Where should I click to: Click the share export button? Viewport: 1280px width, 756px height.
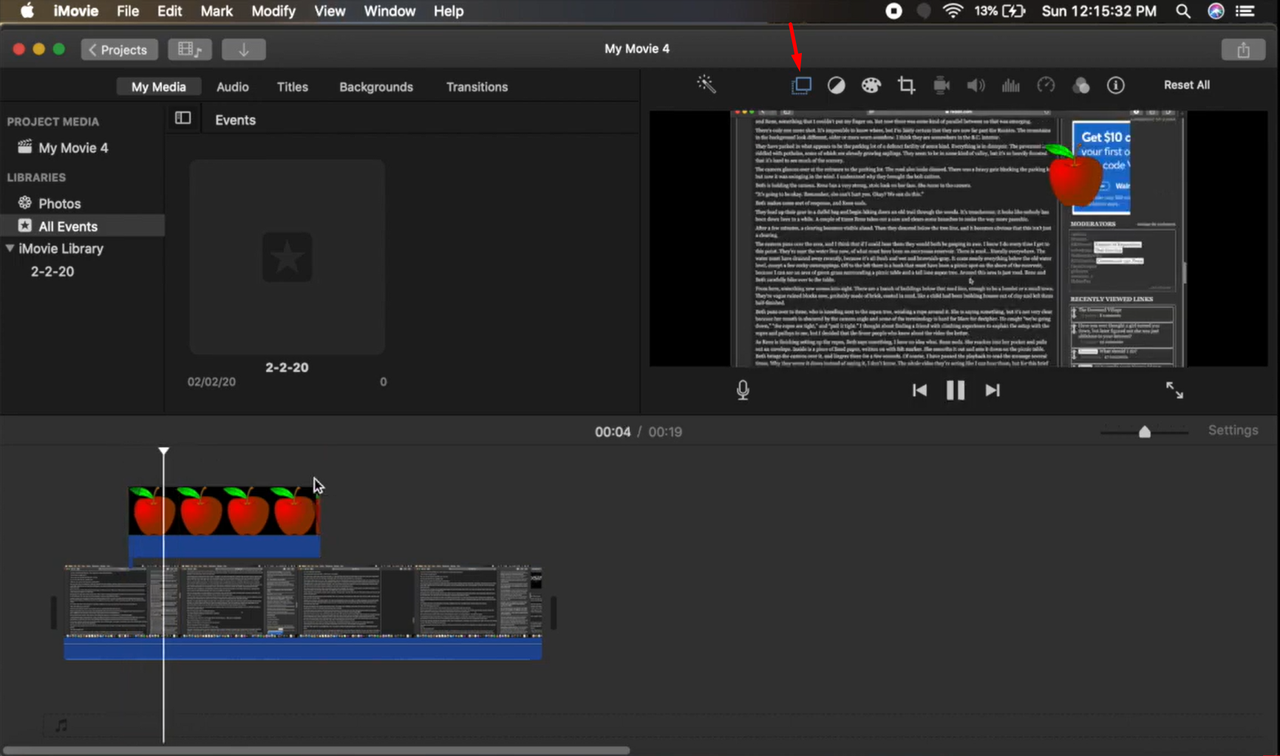[1243, 49]
